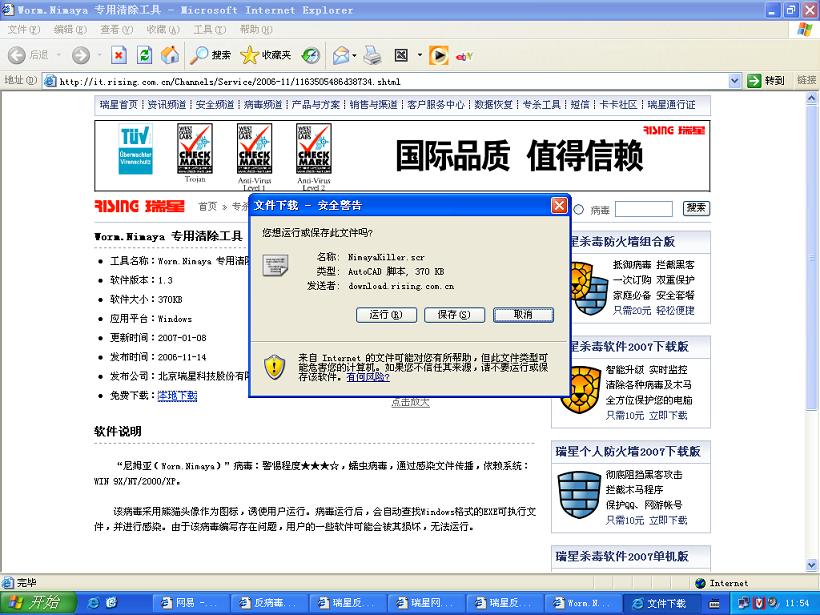Open the Edit button dropdown arrow
Image resolution: width=820 pixels, height=615 pixels.
[419, 55]
